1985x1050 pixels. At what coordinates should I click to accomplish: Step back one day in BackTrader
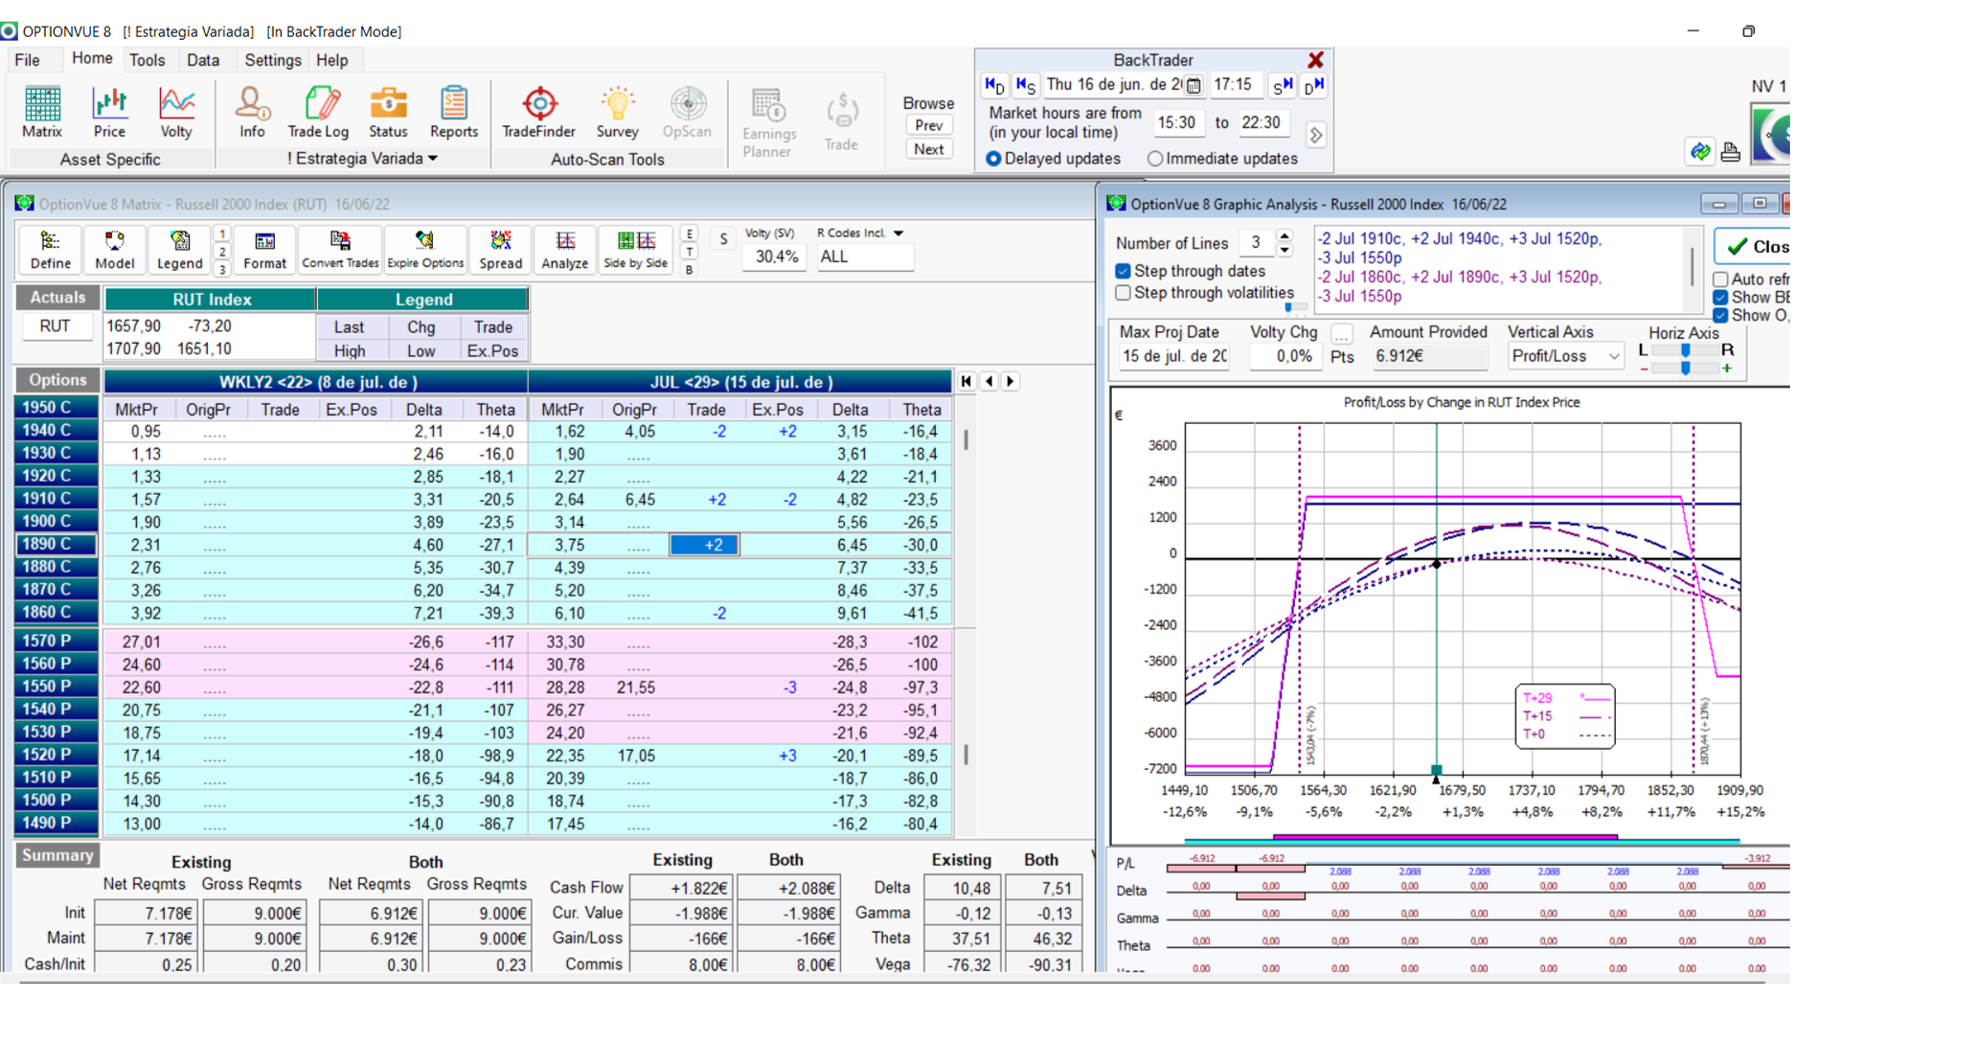coord(994,86)
